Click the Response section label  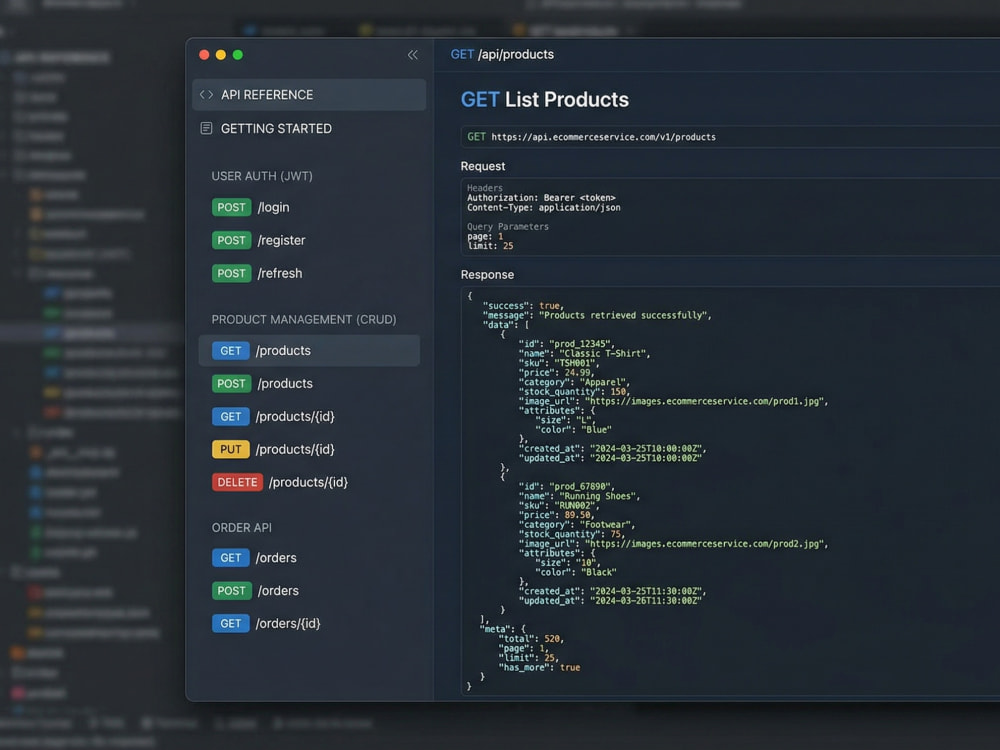click(487, 275)
